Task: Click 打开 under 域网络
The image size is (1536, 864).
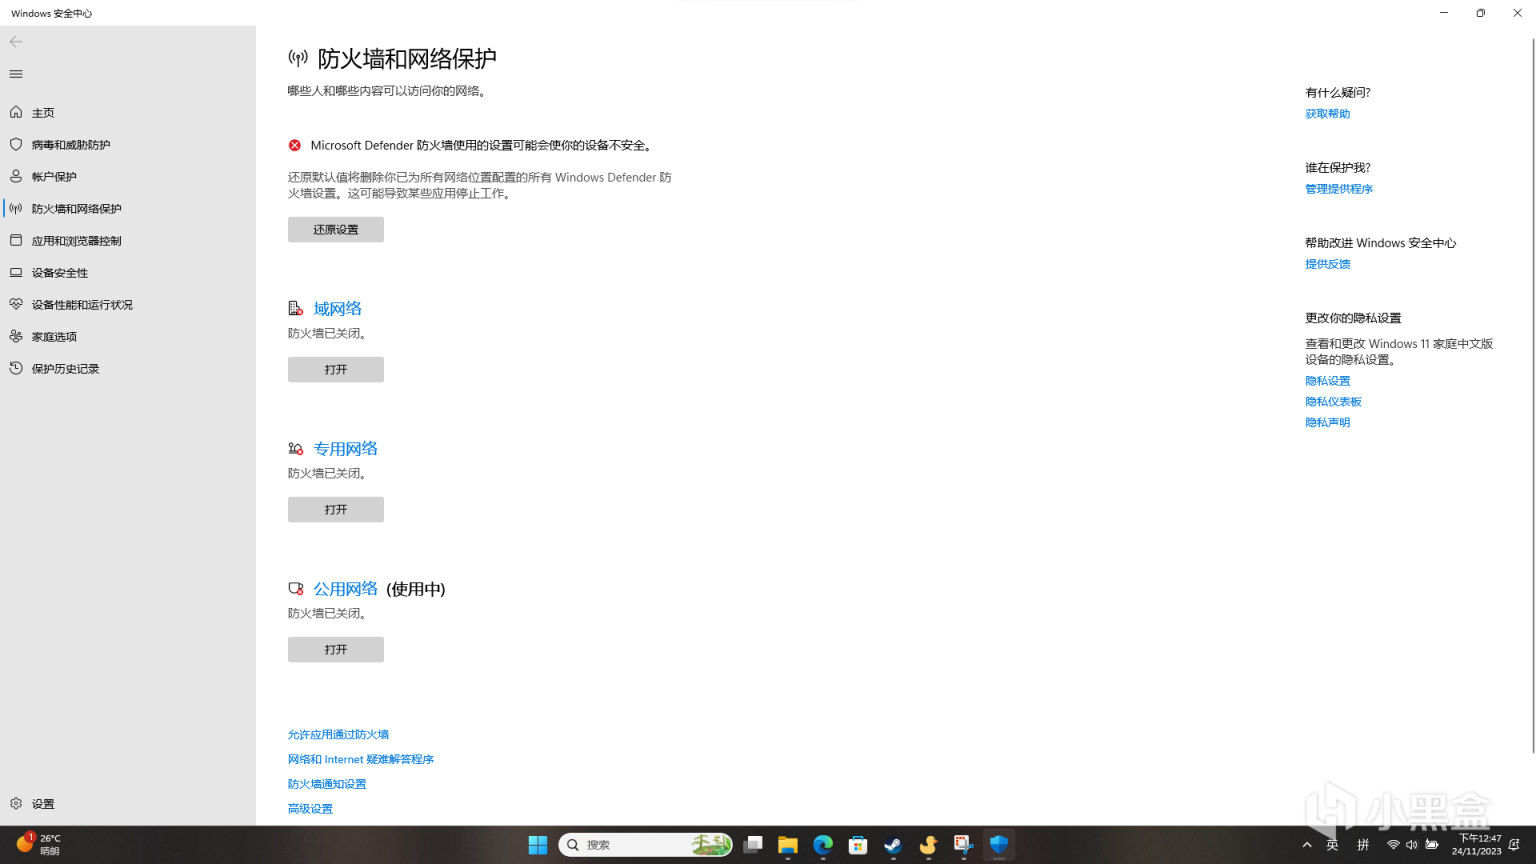Action: [x=336, y=369]
